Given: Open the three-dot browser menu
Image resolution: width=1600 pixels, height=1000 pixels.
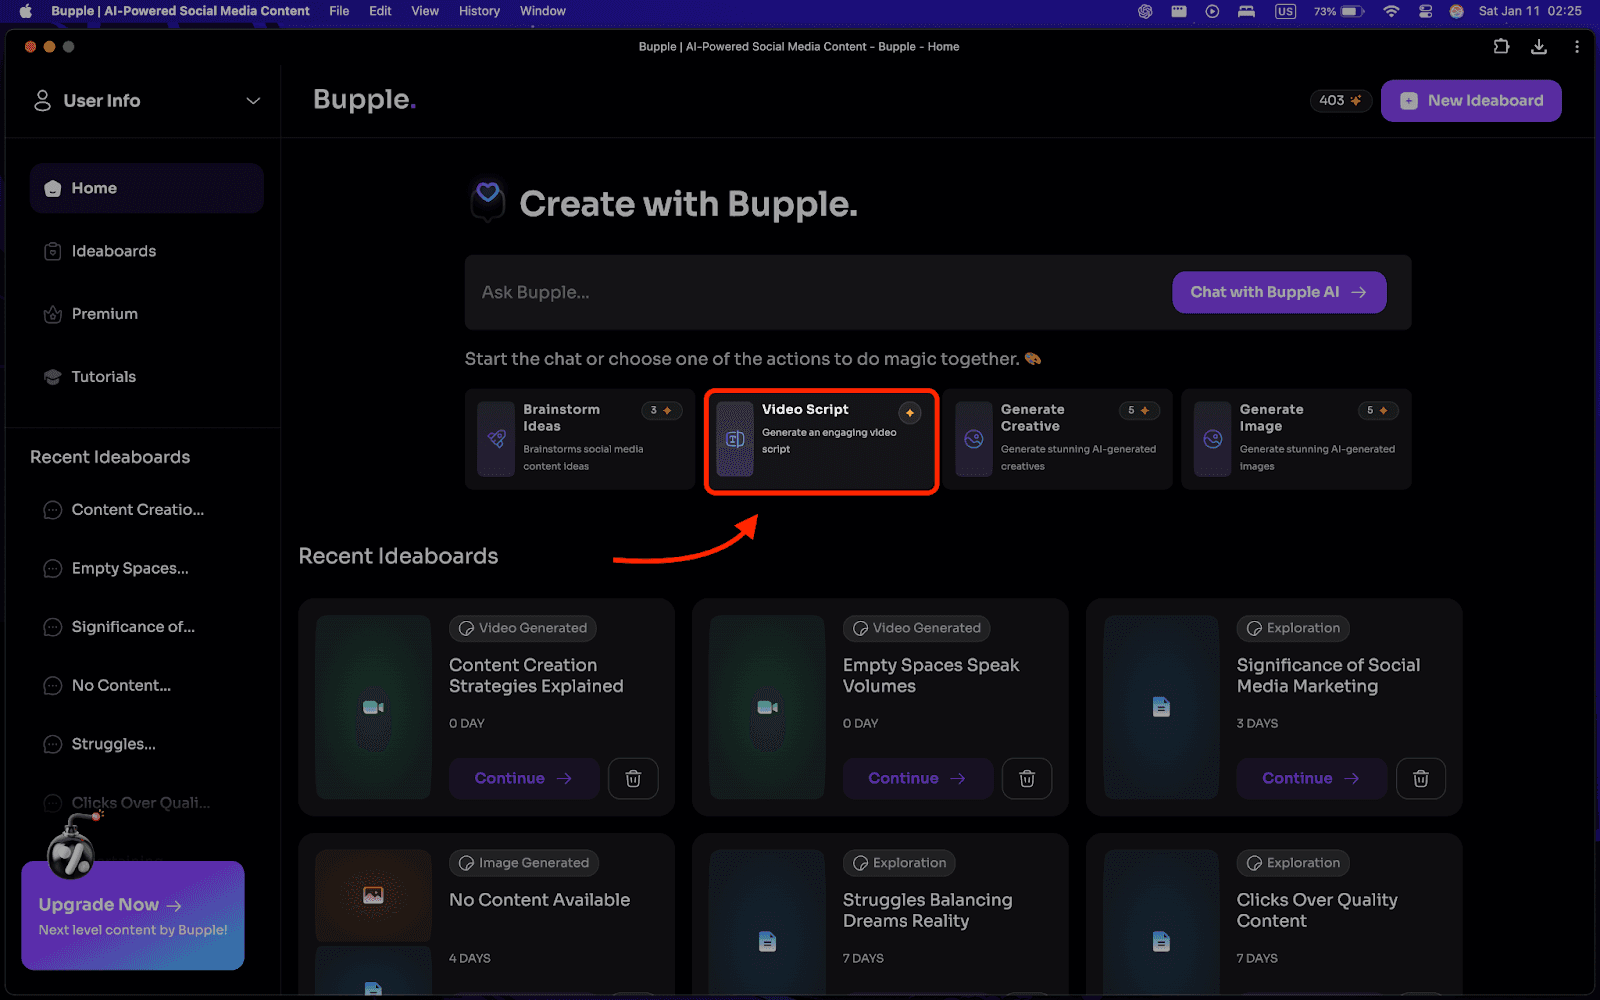Looking at the screenshot, I should coord(1577,46).
